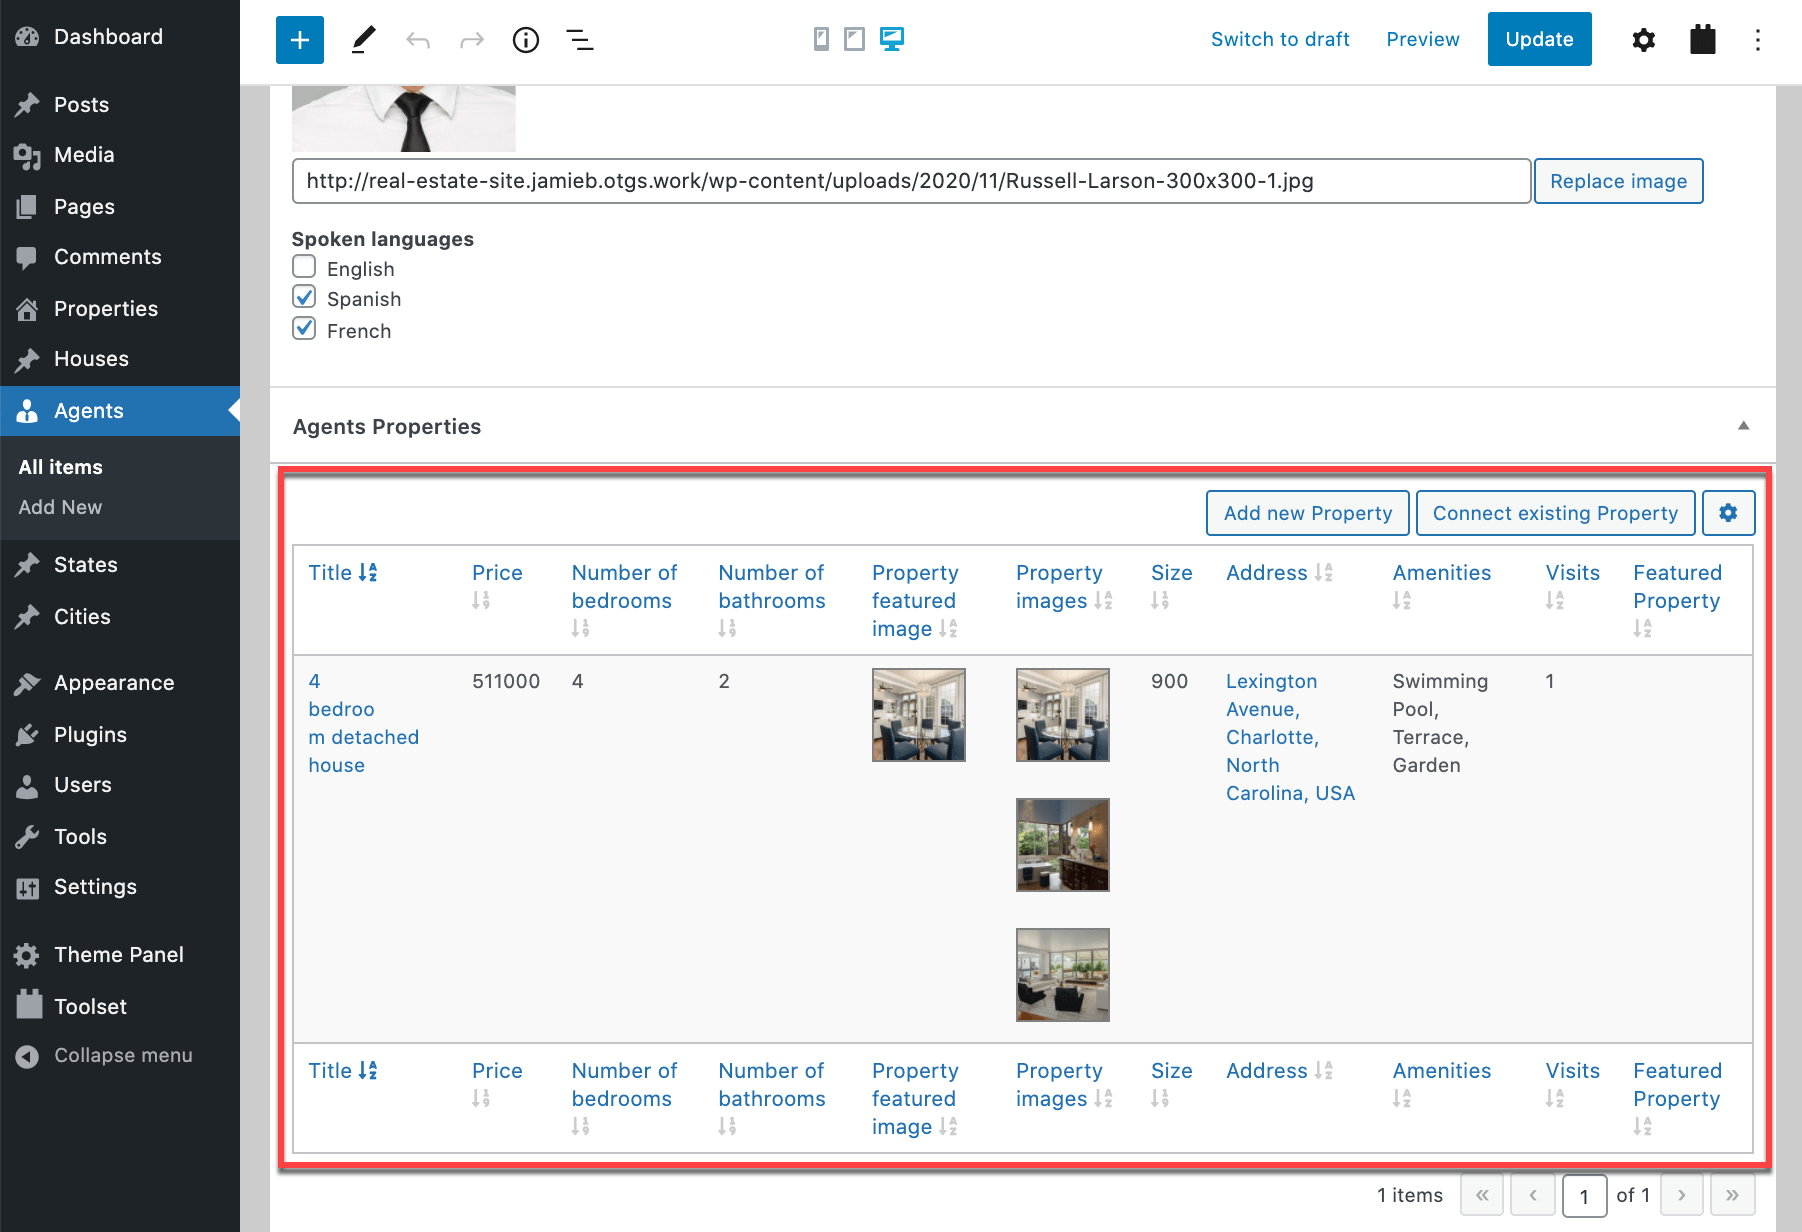The width and height of the screenshot is (1802, 1232).
Task: Switch to desktop preview icon
Action: coord(892,39)
